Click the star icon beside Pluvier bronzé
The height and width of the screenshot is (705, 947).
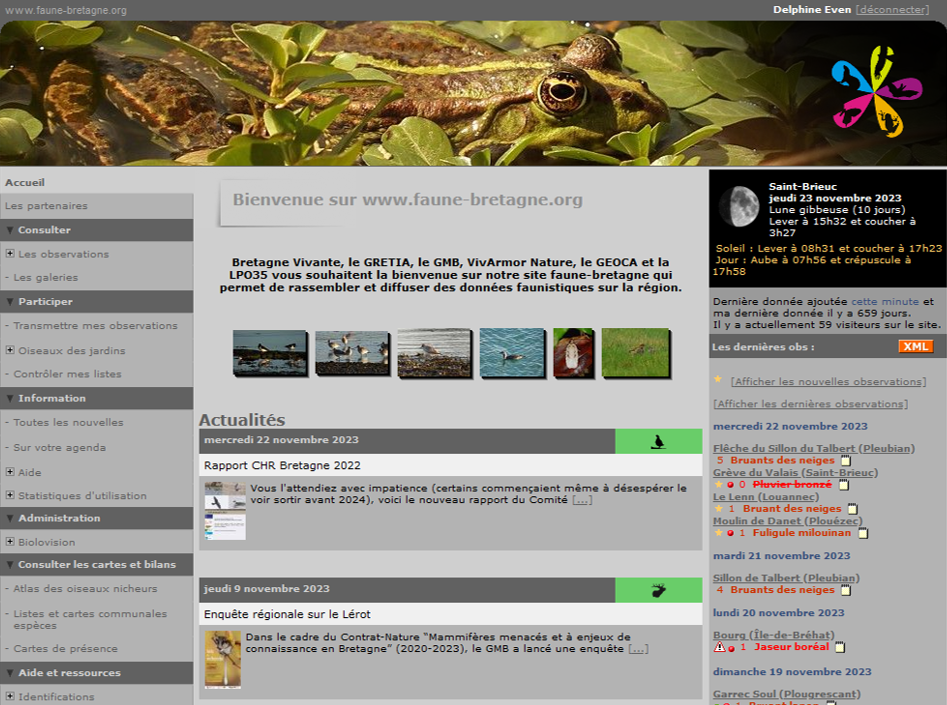718,484
